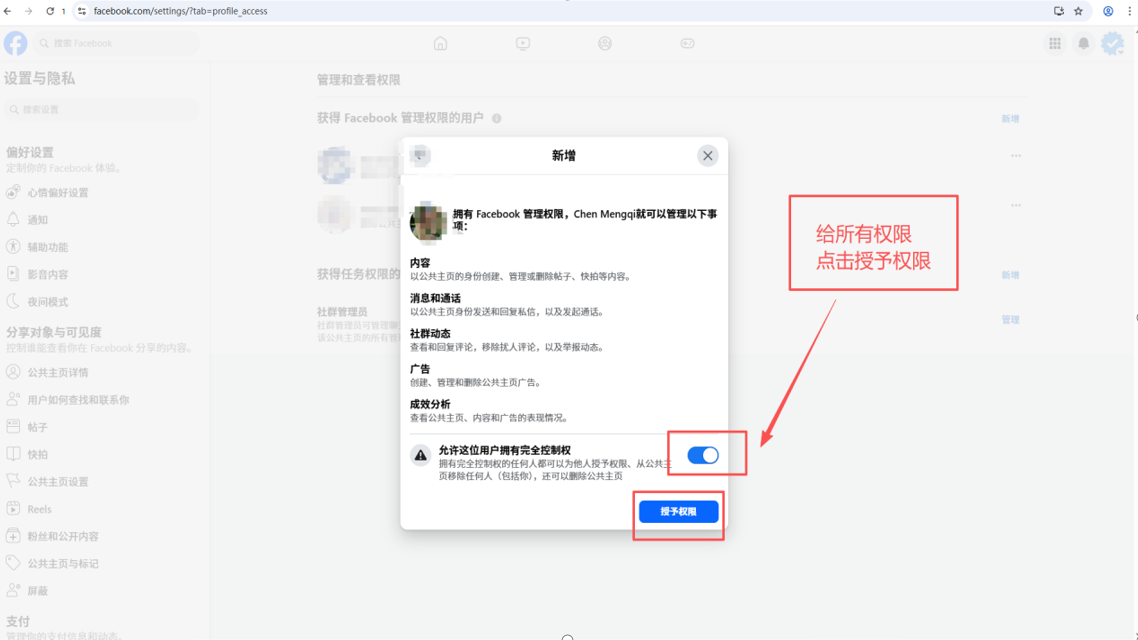This screenshot has width=1138, height=640.
Task: Select 公共主页设置 in settings sidebar
Action: [x=58, y=482]
